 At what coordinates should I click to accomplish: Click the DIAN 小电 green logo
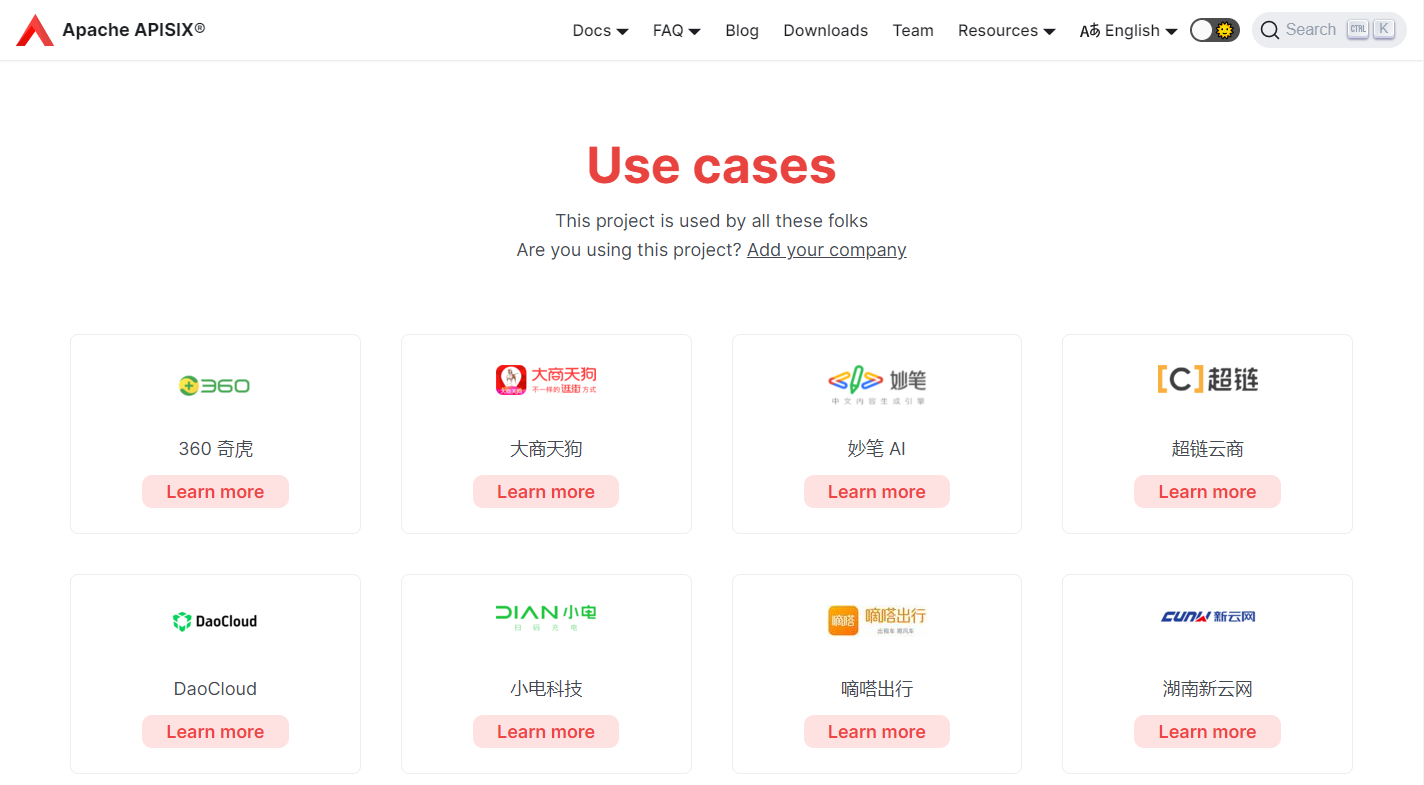(x=546, y=617)
